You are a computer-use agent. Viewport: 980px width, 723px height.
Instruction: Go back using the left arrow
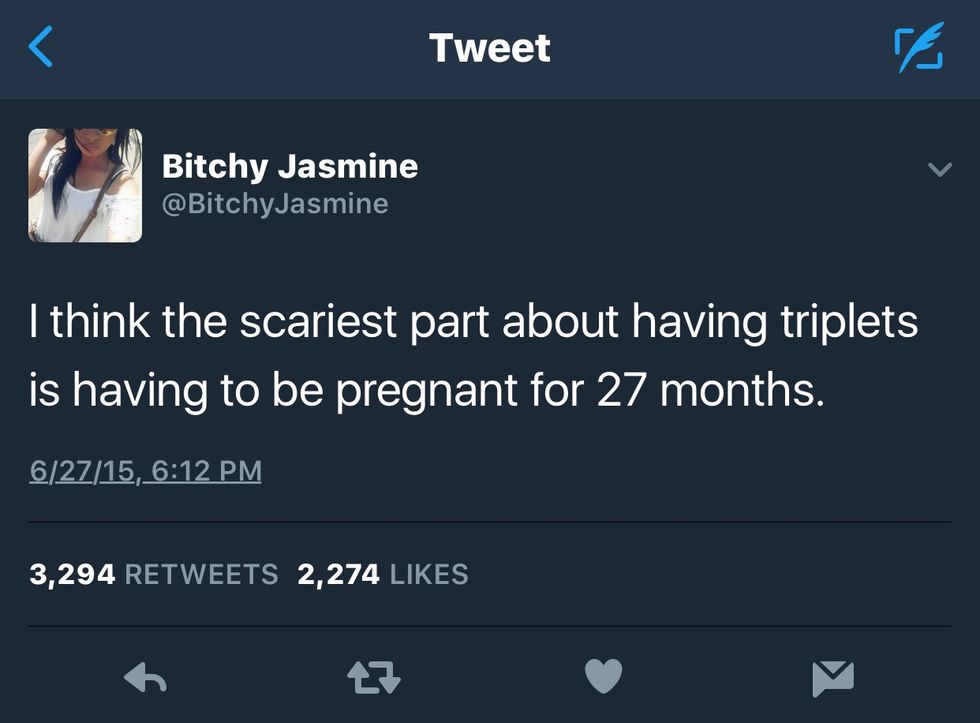[x=41, y=48]
